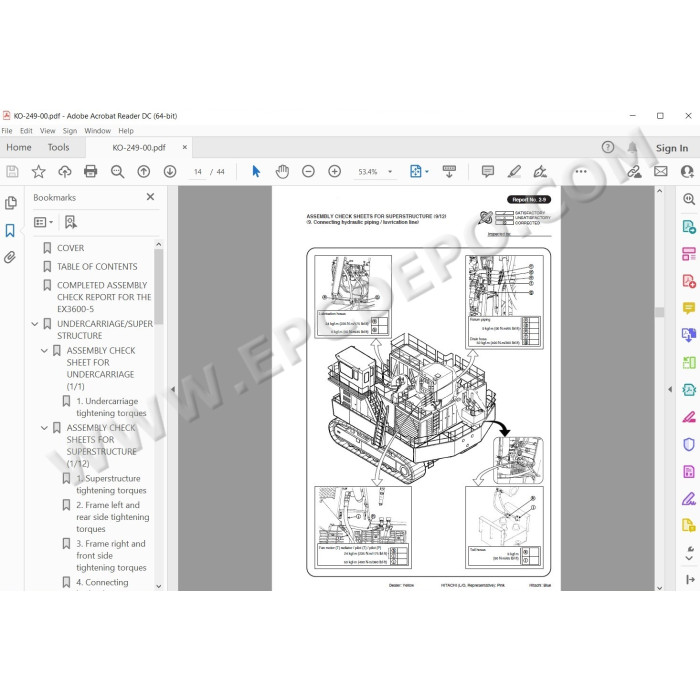Open the attachments paperclip icon
The width and height of the screenshot is (700, 700).
click(x=10, y=257)
